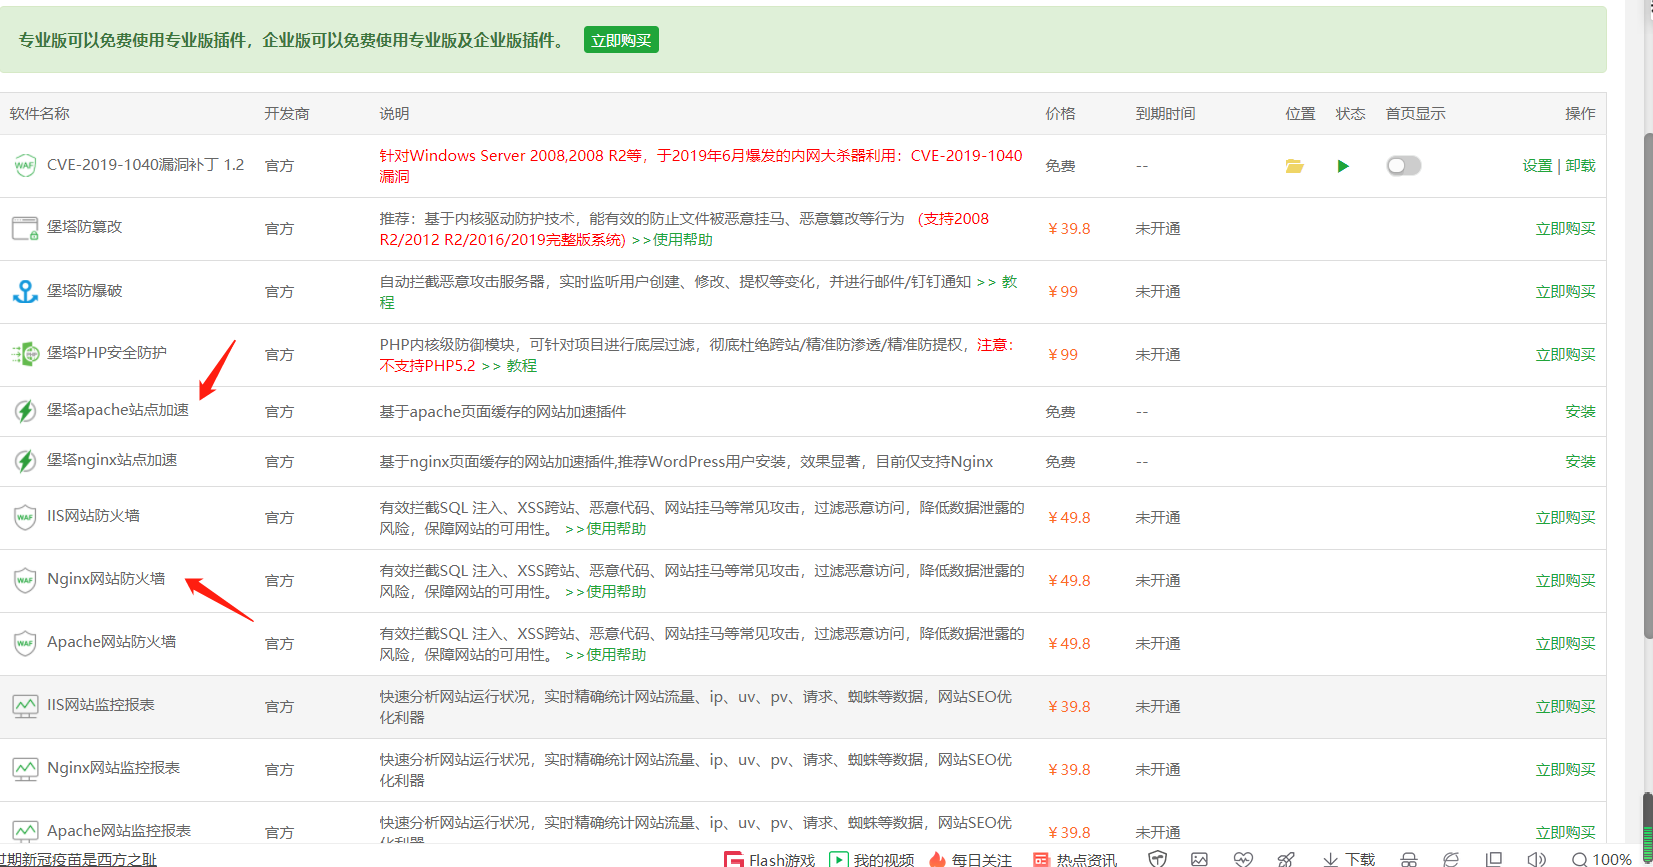Viewport: 1653px width, 867px height.
Task: Install 堡塔apache站点加速 plugin
Action: pyautogui.click(x=1580, y=412)
